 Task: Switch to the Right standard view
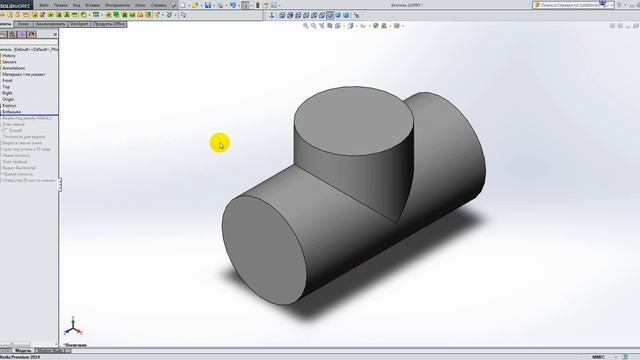point(306,15)
